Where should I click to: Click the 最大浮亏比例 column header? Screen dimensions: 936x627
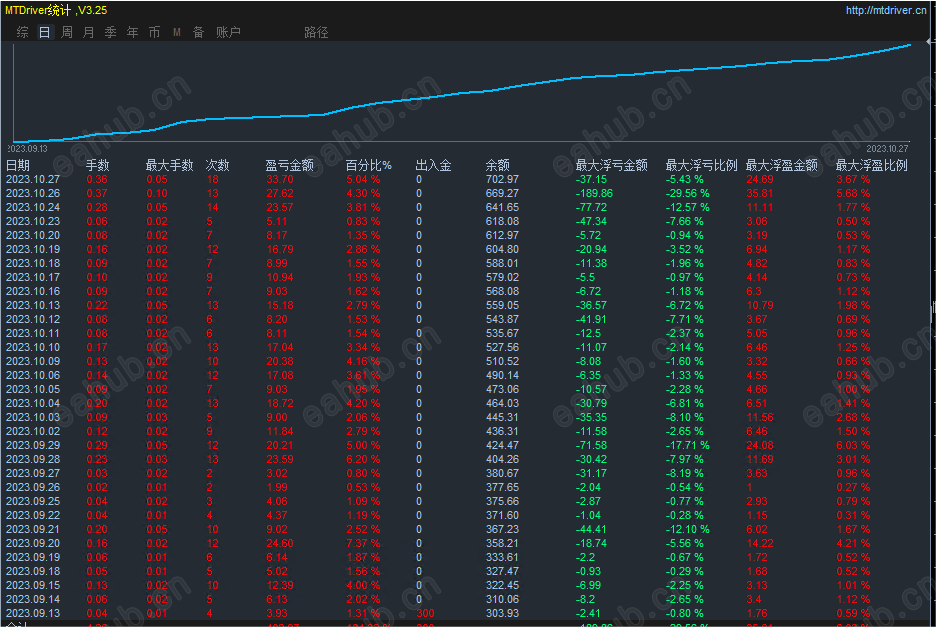pyautogui.click(x=701, y=165)
